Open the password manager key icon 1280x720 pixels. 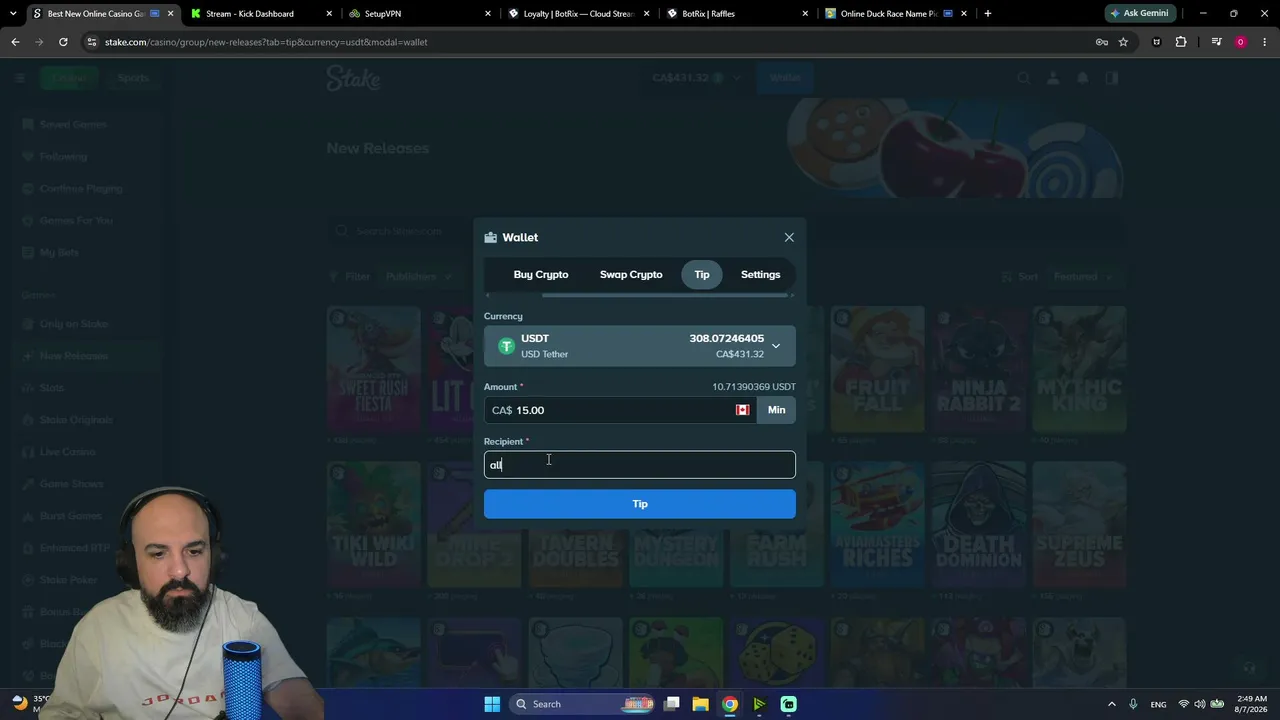pos(1102,42)
